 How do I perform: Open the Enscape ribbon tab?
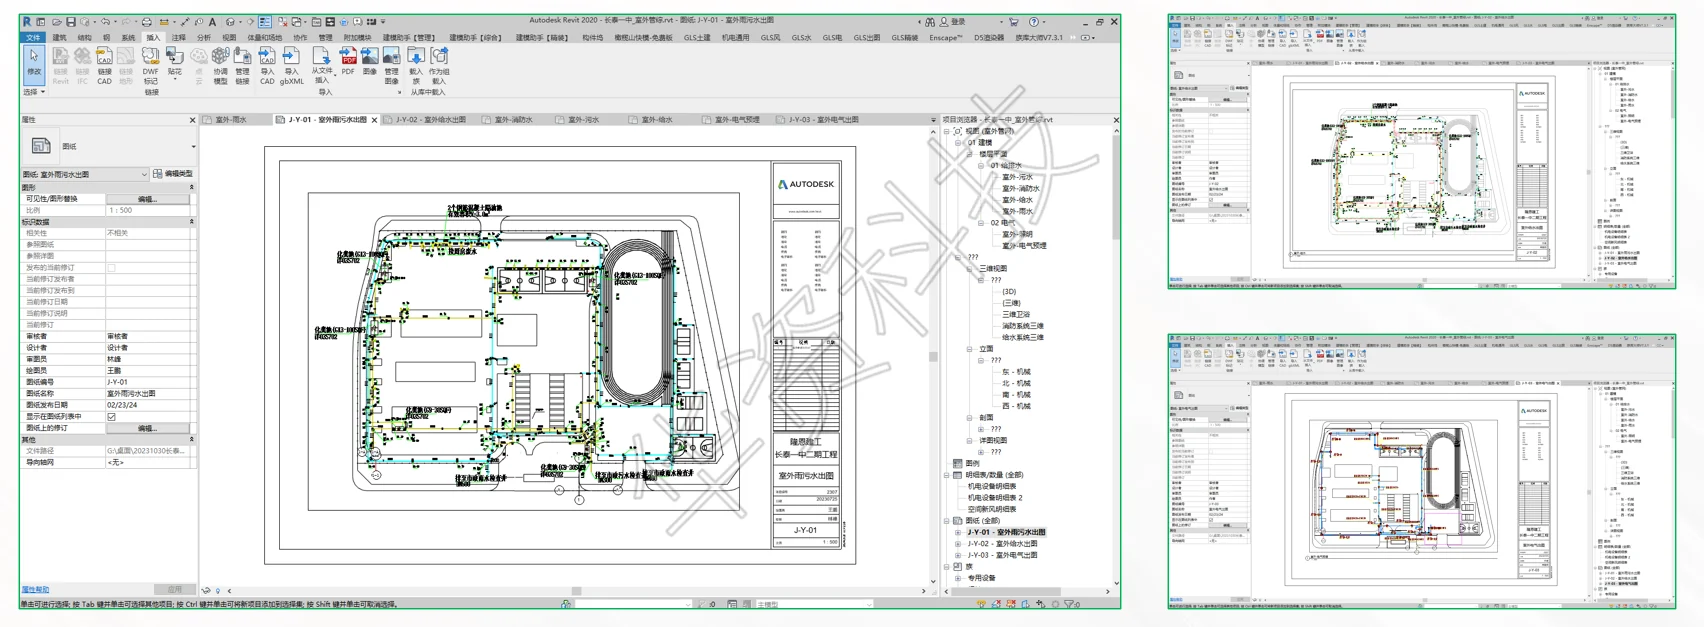[945, 38]
